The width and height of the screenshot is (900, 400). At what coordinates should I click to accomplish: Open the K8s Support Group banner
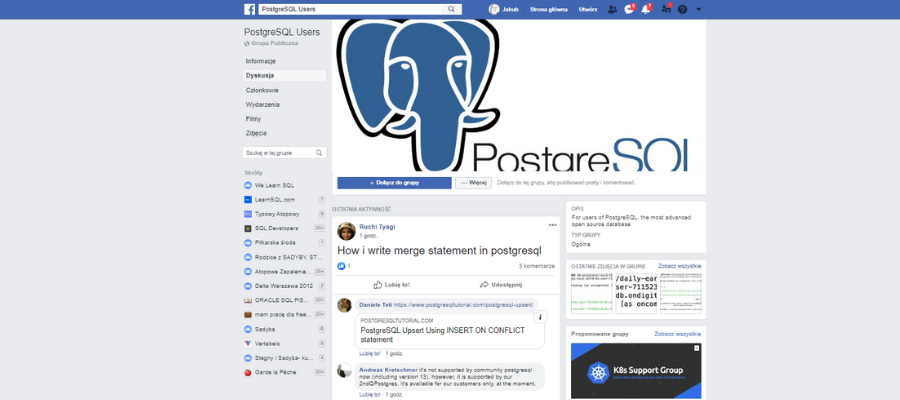(636, 371)
